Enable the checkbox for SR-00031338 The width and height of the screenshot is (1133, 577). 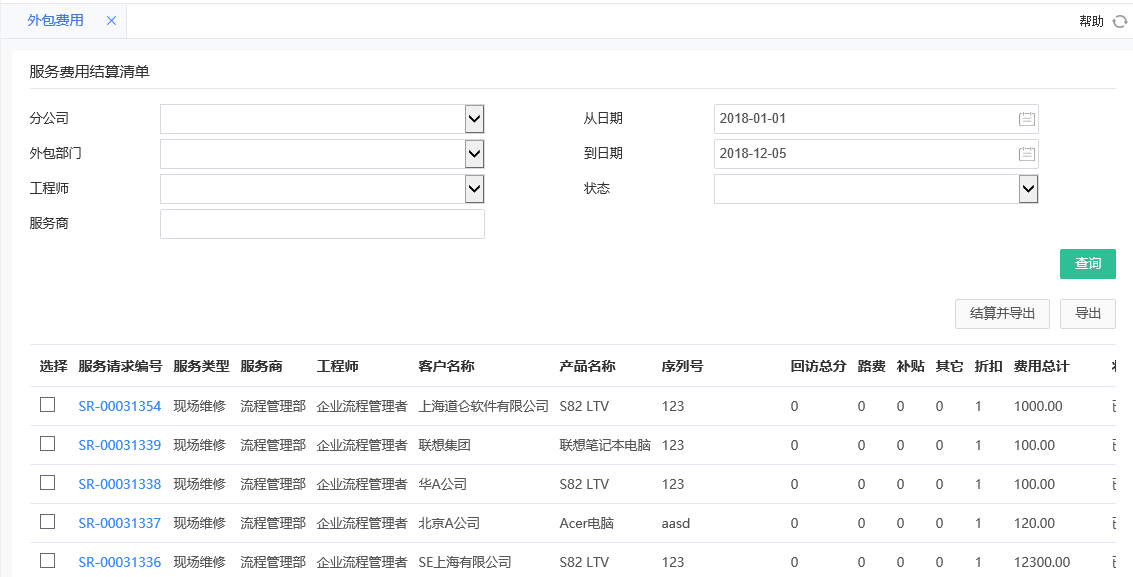click(47, 482)
